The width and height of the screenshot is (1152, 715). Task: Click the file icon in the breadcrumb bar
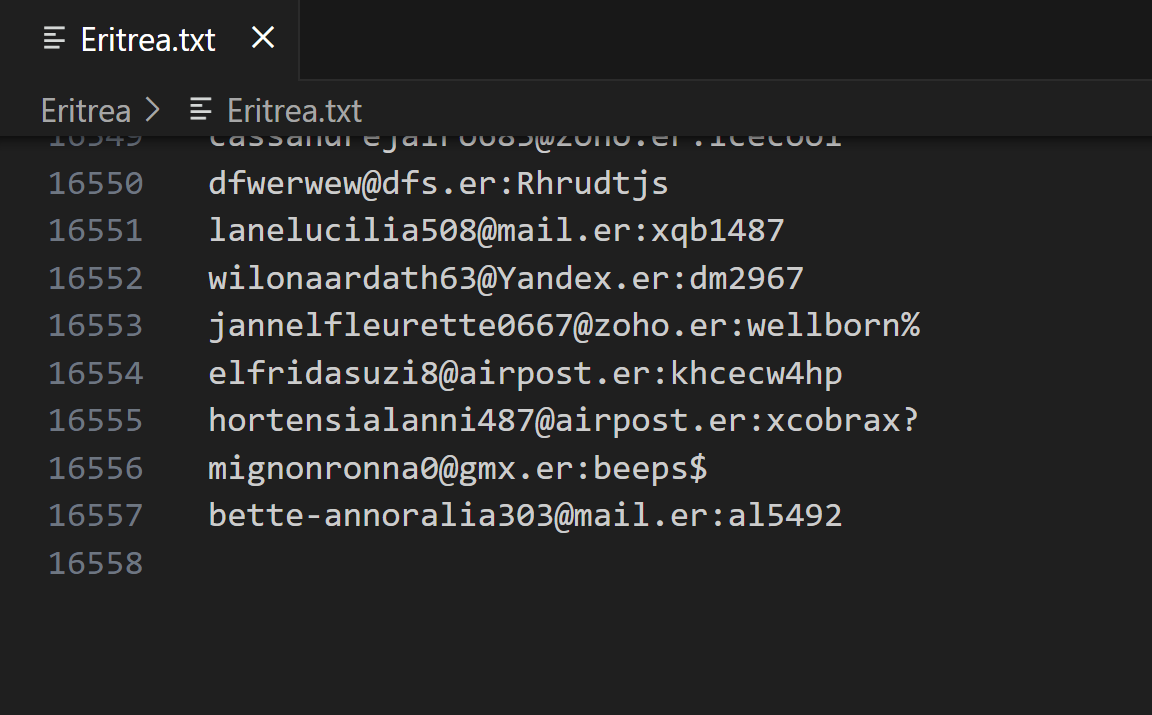(201, 109)
